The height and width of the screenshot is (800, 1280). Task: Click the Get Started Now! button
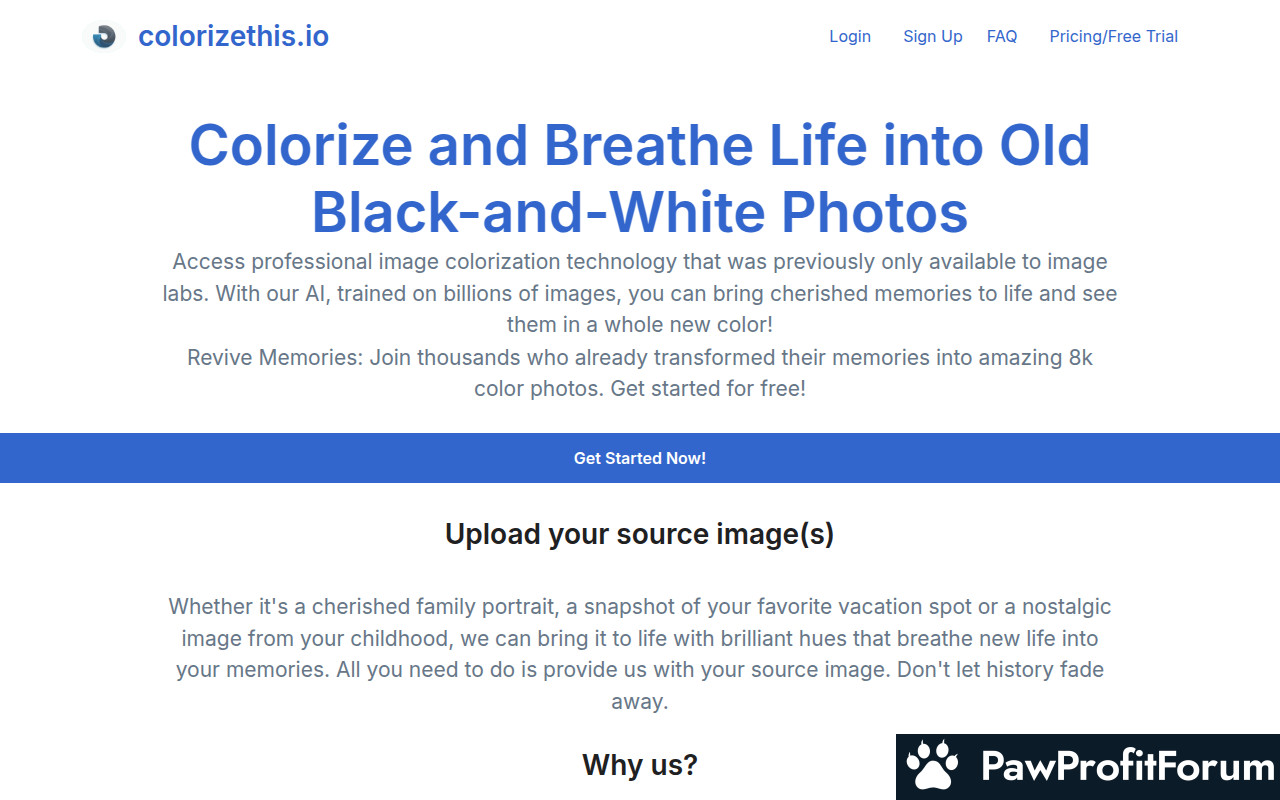point(640,458)
